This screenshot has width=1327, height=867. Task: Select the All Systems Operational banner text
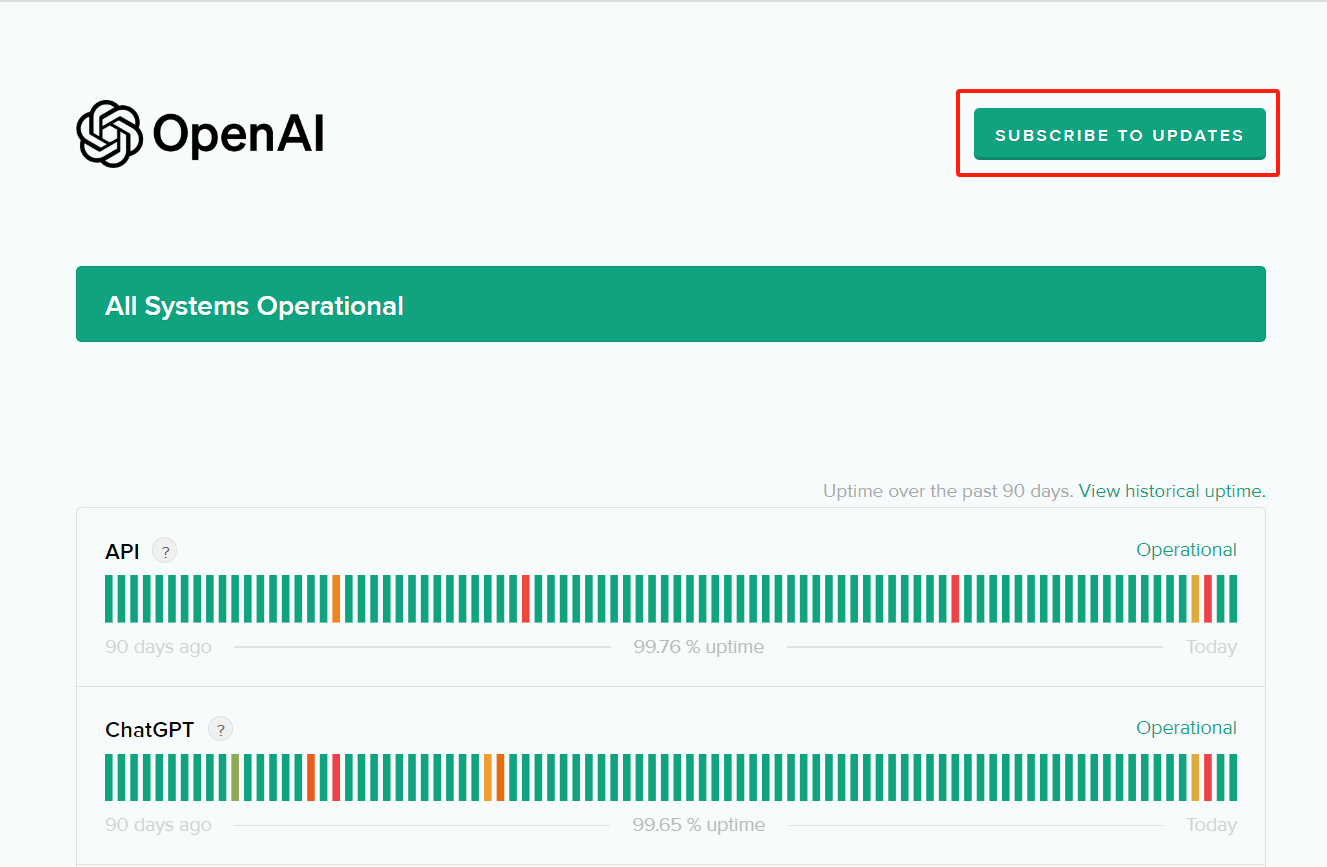[x=254, y=306]
